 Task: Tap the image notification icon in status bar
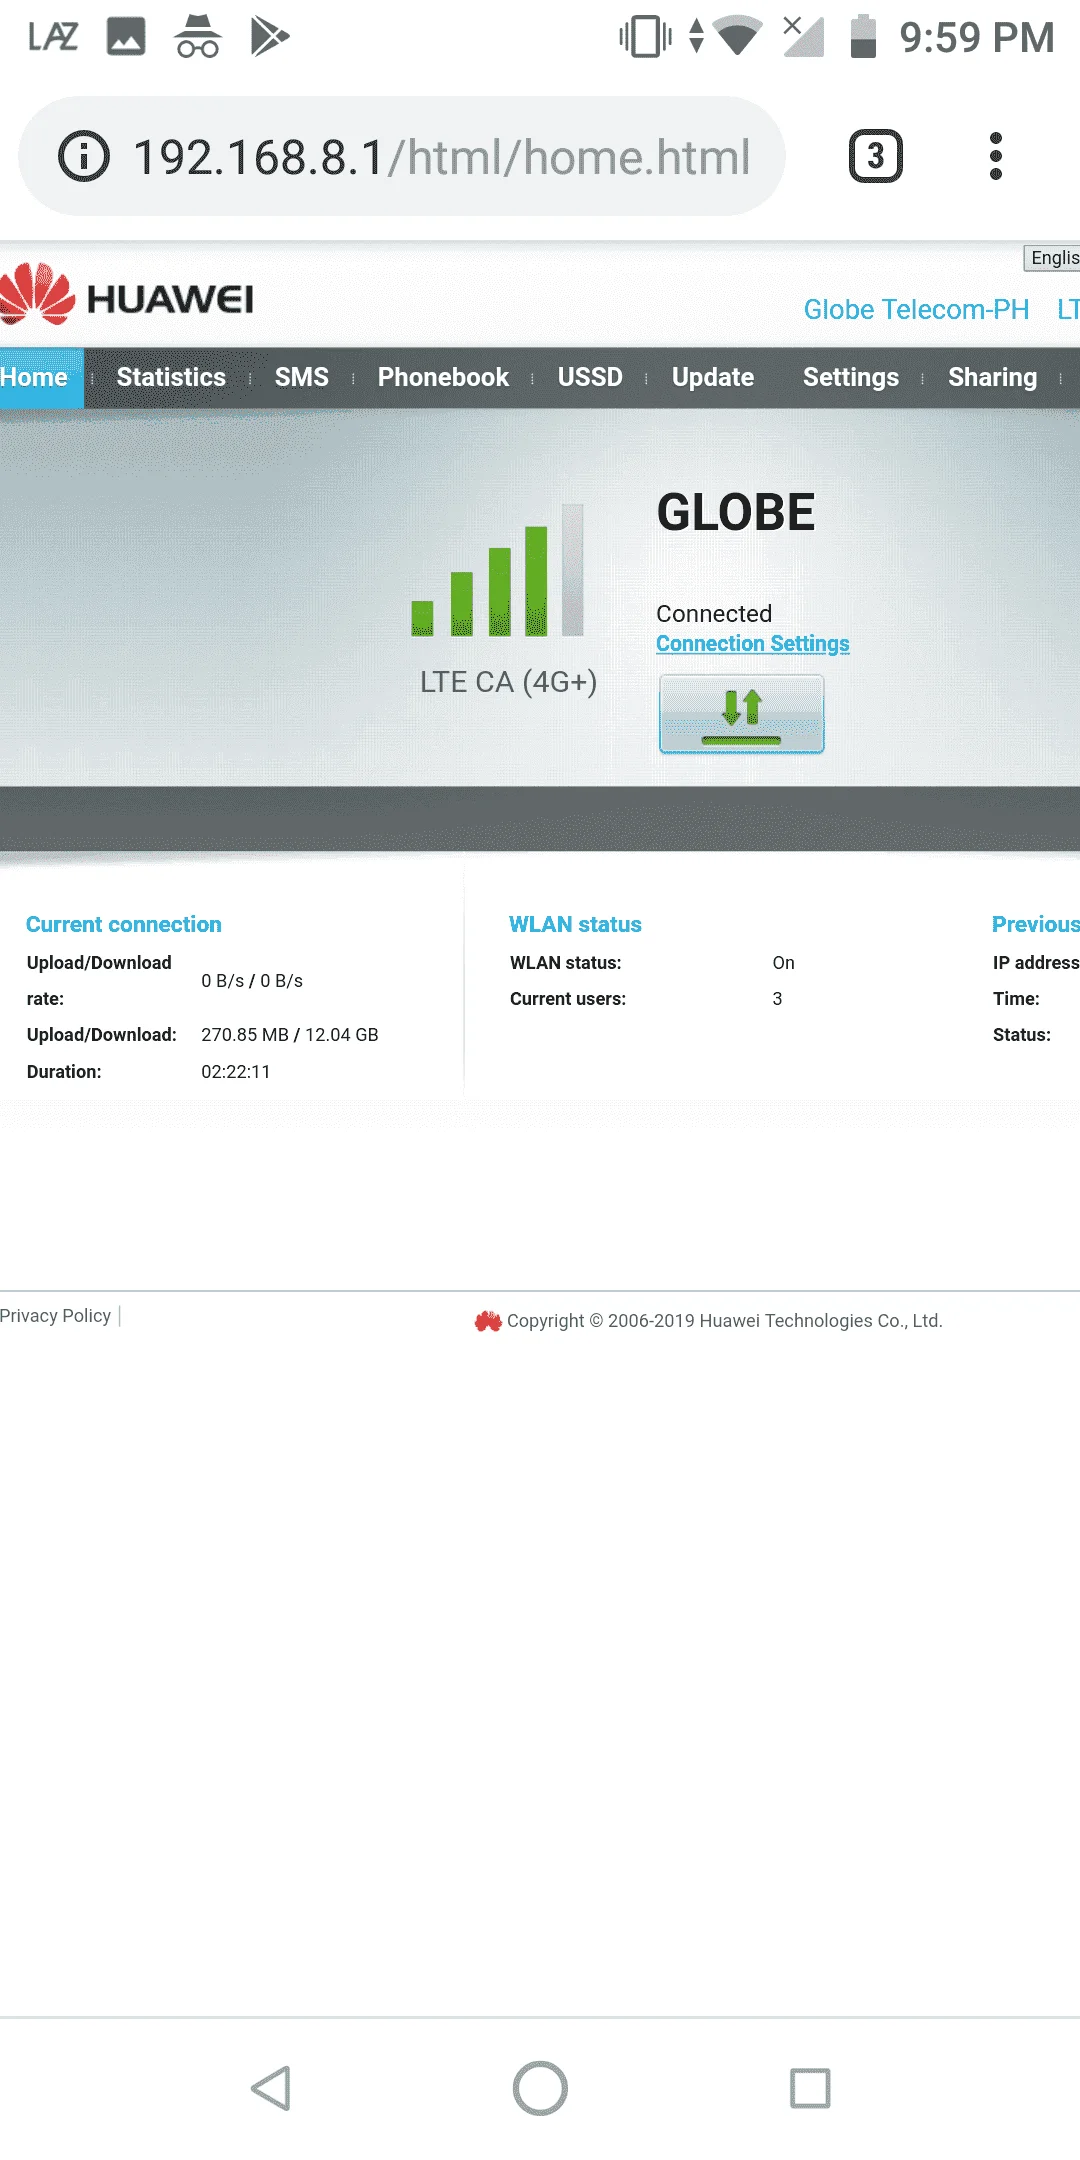[x=126, y=37]
